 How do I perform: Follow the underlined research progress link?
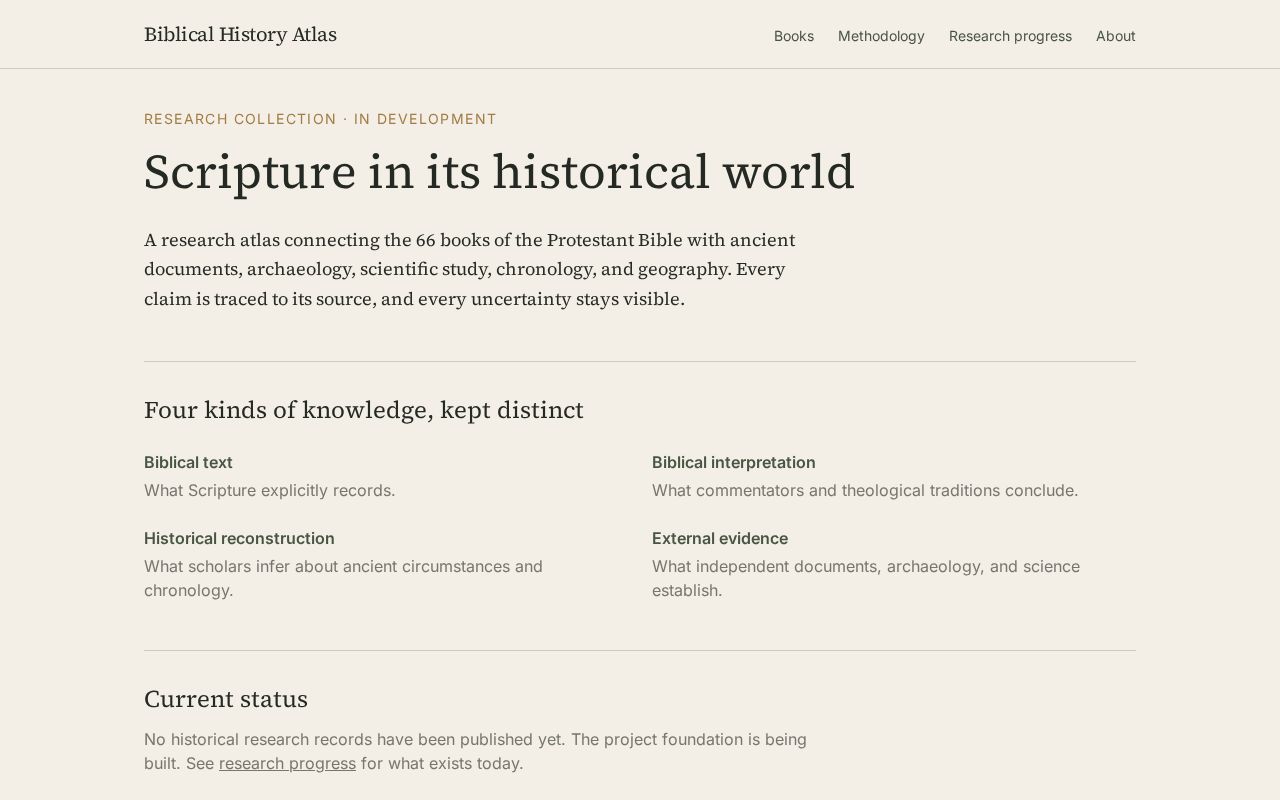[x=287, y=763]
